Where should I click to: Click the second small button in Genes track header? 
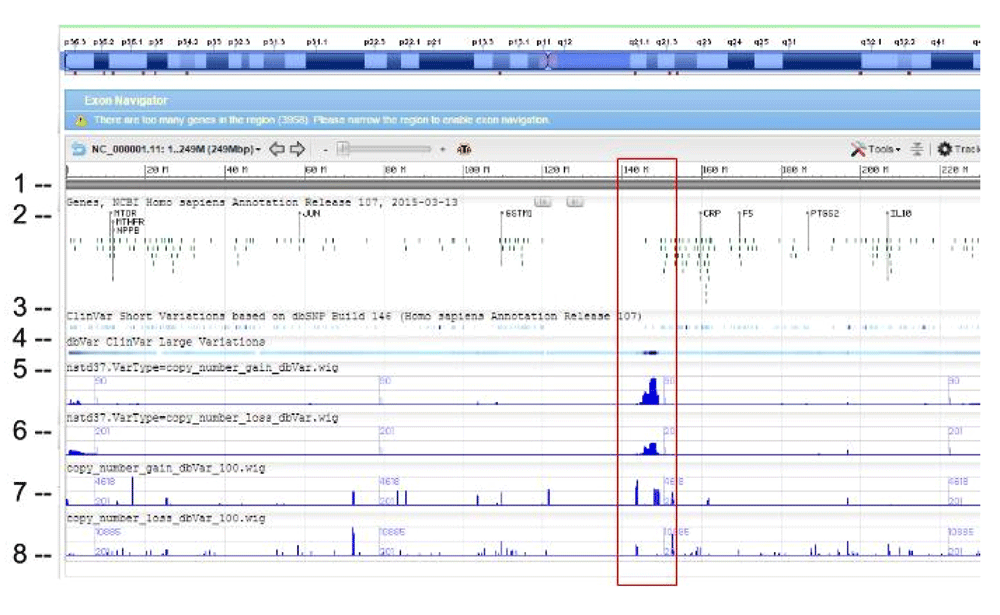click(575, 202)
